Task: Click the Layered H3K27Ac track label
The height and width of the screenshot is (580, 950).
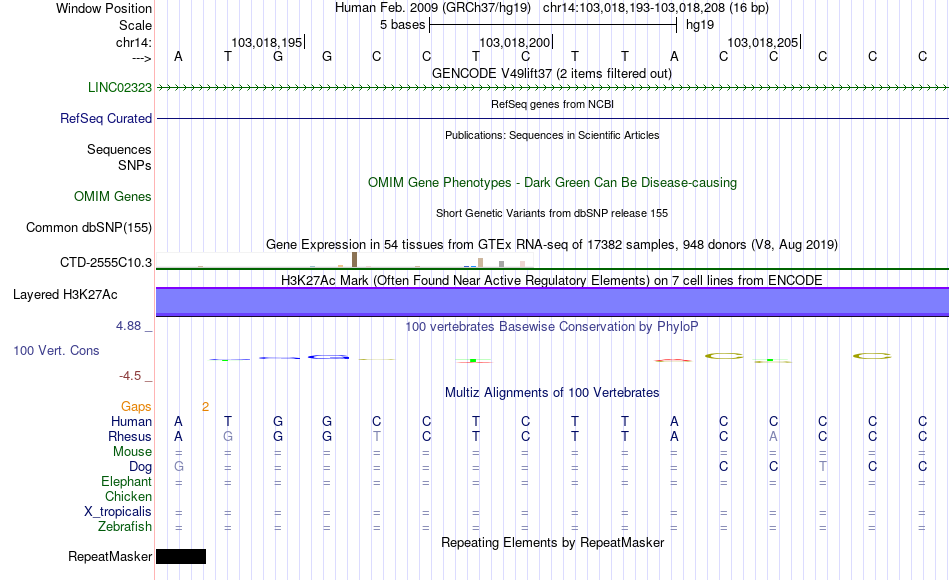Action: point(65,295)
